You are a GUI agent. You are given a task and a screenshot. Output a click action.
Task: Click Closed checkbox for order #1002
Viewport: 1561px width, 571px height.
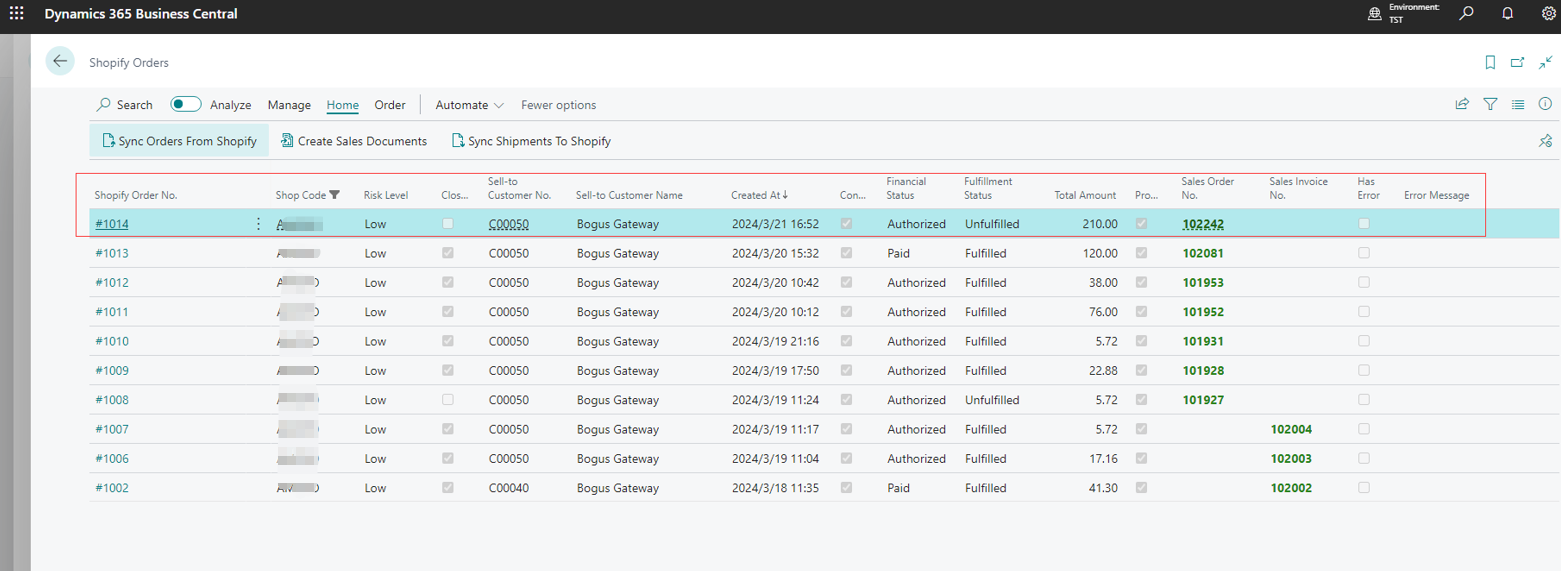point(448,488)
